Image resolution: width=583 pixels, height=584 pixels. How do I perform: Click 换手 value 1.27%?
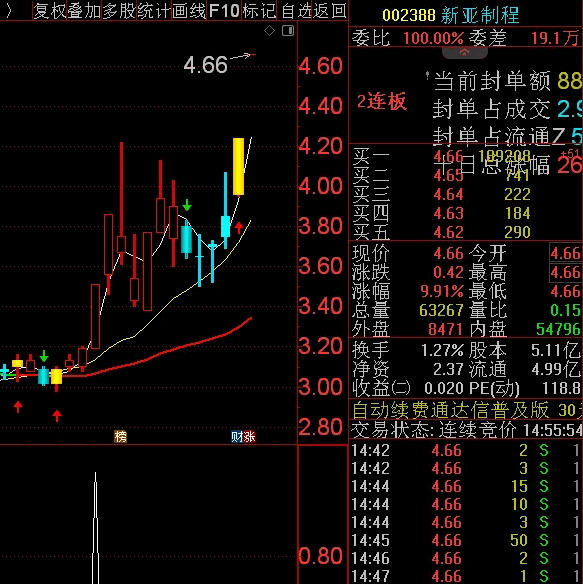point(442,350)
